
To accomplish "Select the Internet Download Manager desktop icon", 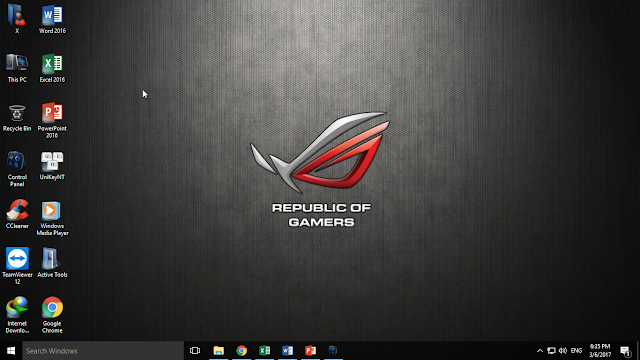I will coord(17,315).
